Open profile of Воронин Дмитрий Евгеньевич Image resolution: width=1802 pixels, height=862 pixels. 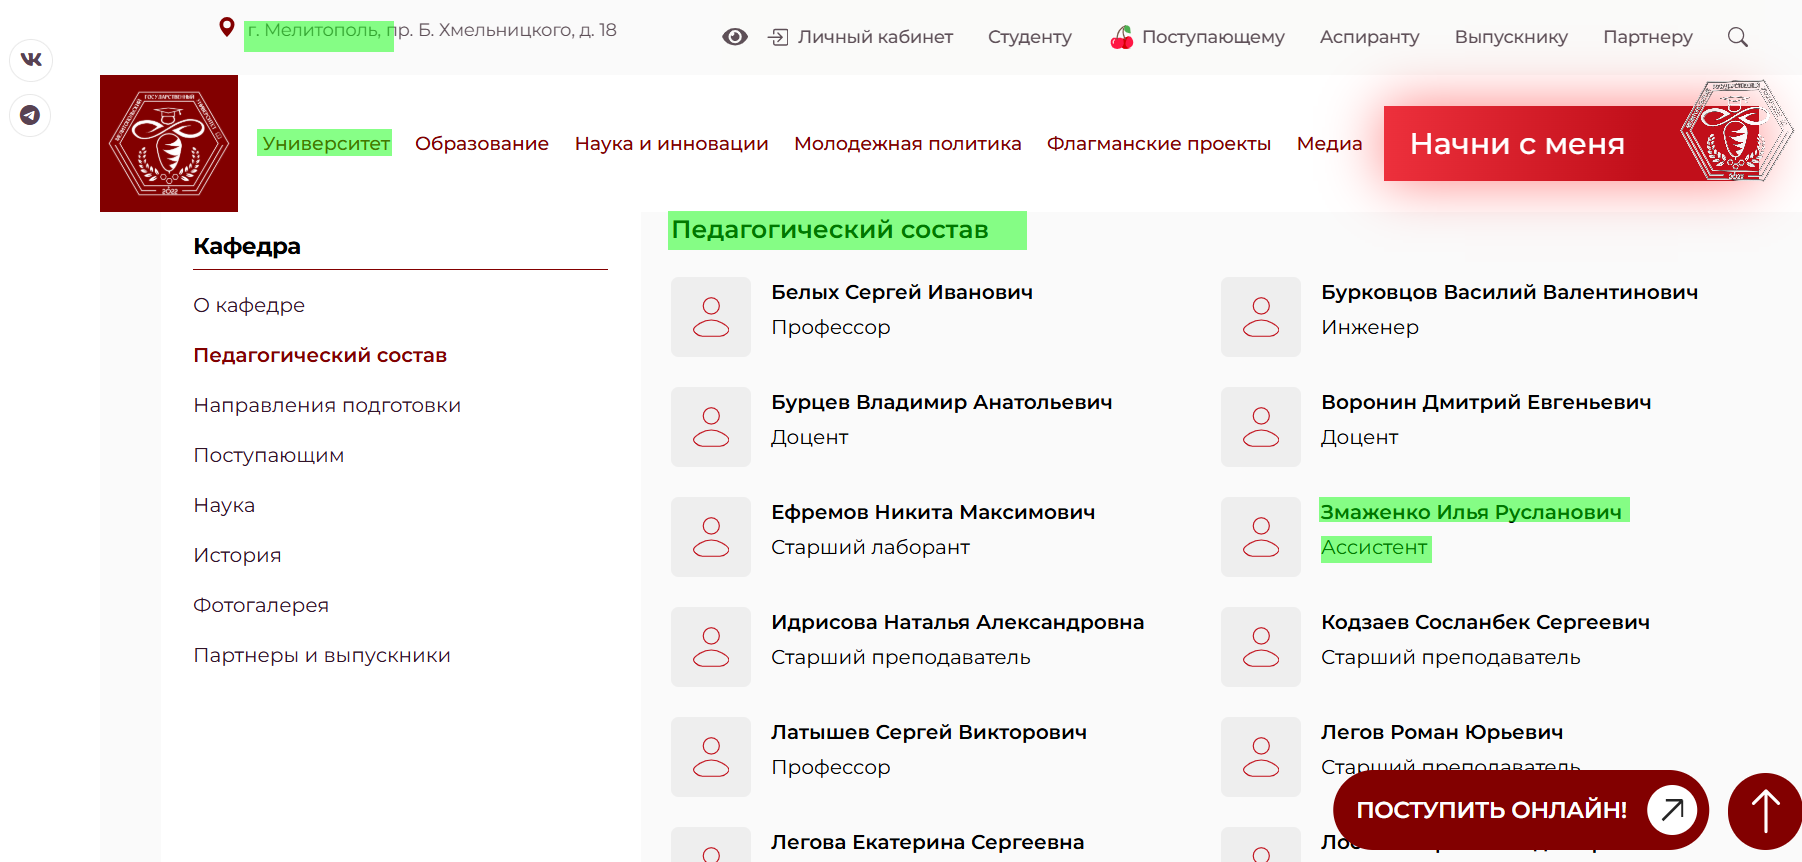[x=1486, y=402]
